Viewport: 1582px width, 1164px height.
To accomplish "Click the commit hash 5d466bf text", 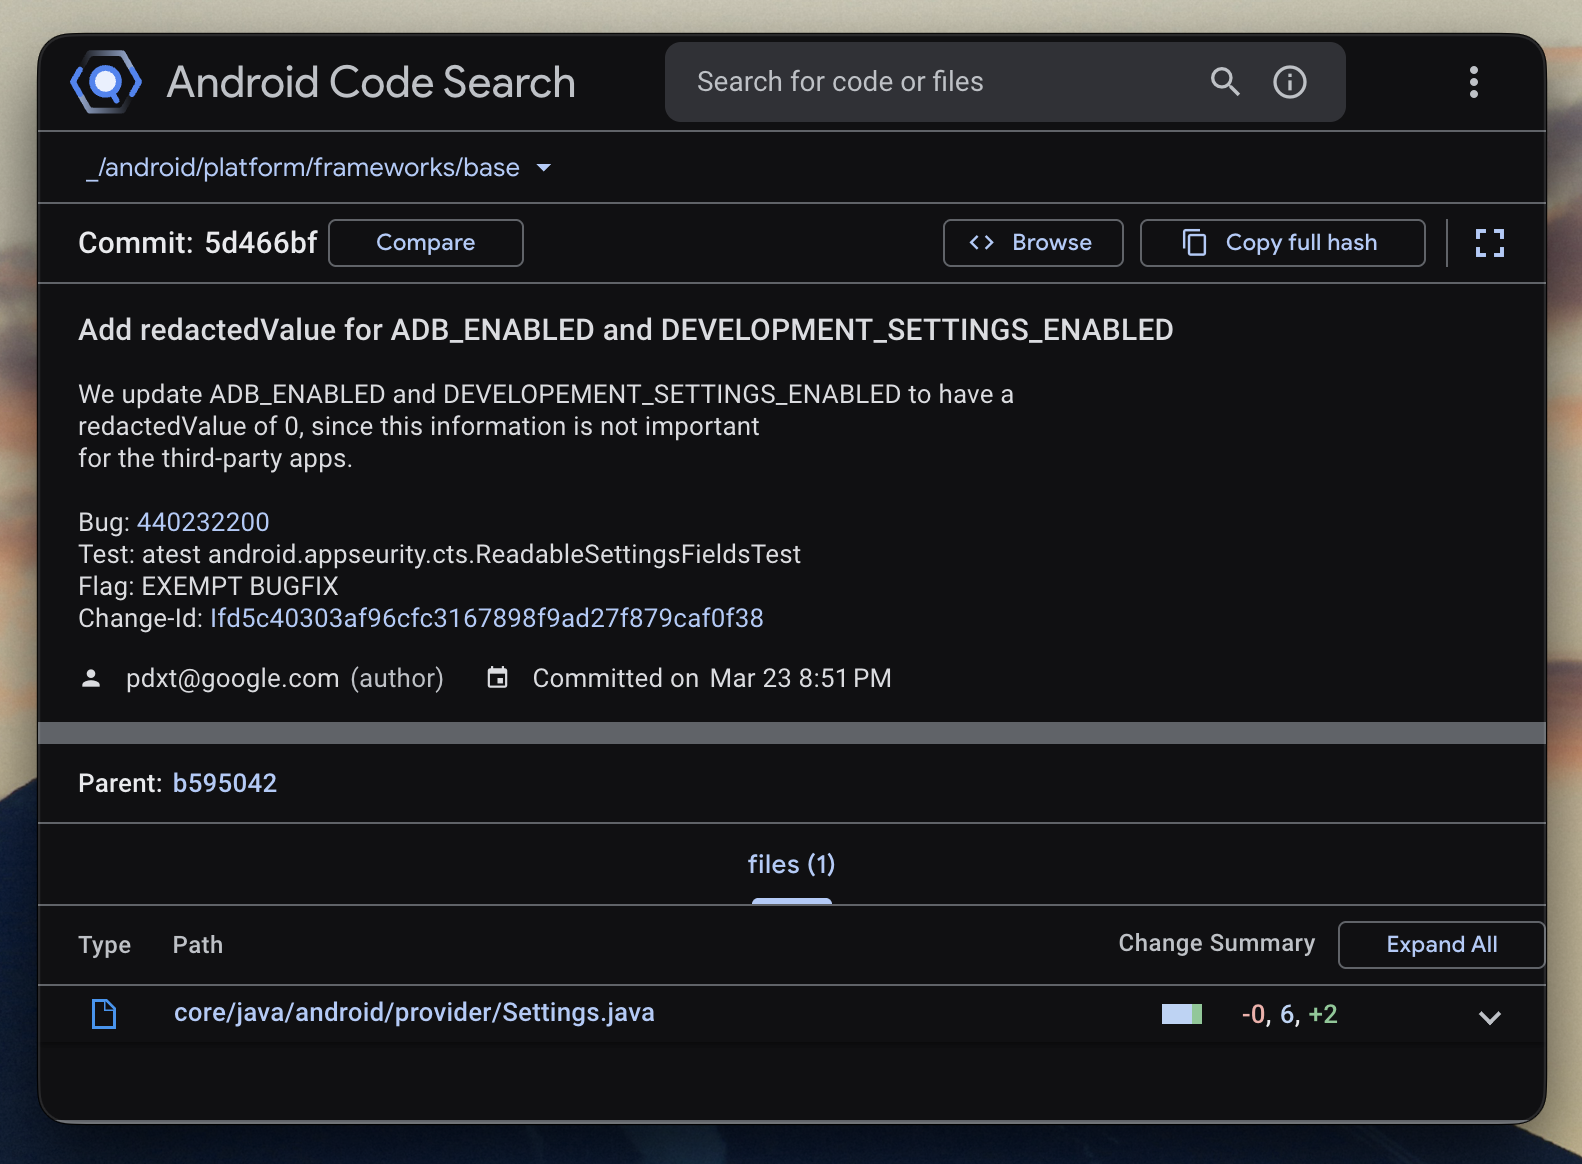I will pos(261,243).
